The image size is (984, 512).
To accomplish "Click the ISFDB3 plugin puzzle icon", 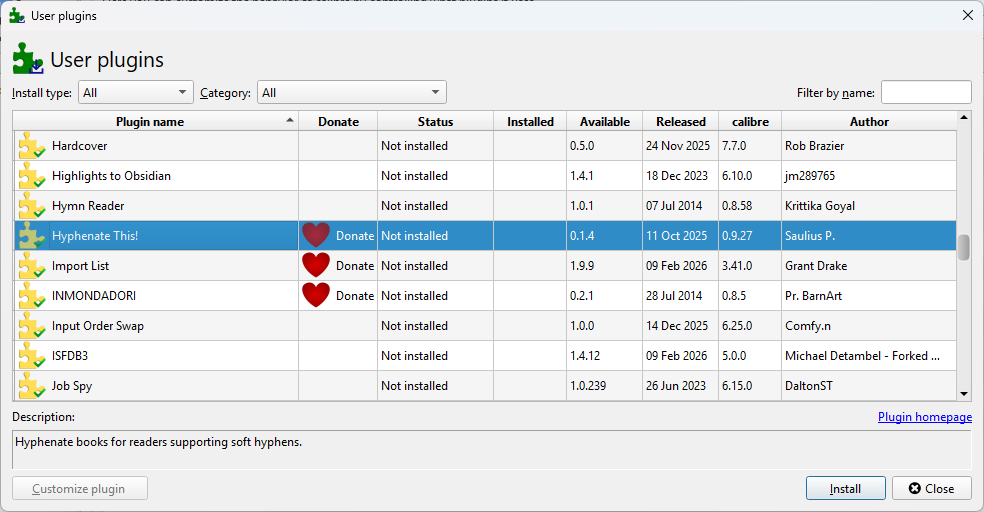I will [x=32, y=356].
